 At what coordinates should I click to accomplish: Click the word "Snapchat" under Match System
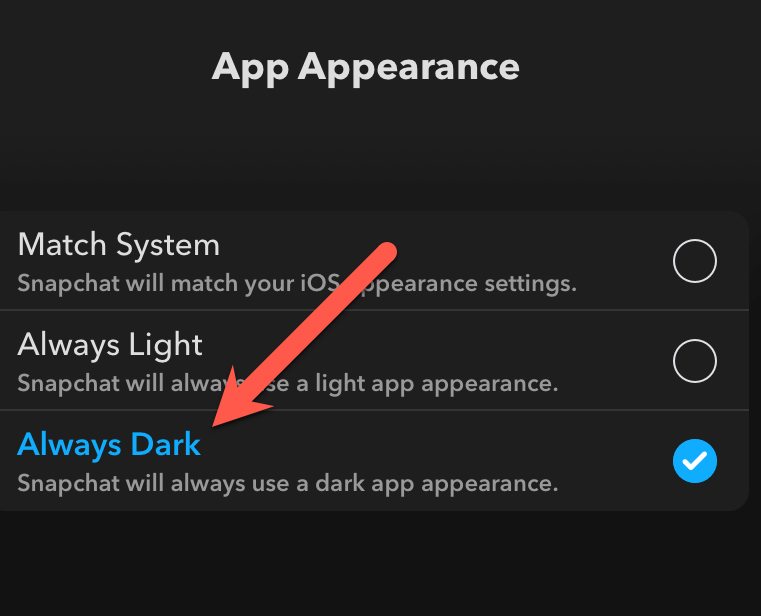point(68,283)
